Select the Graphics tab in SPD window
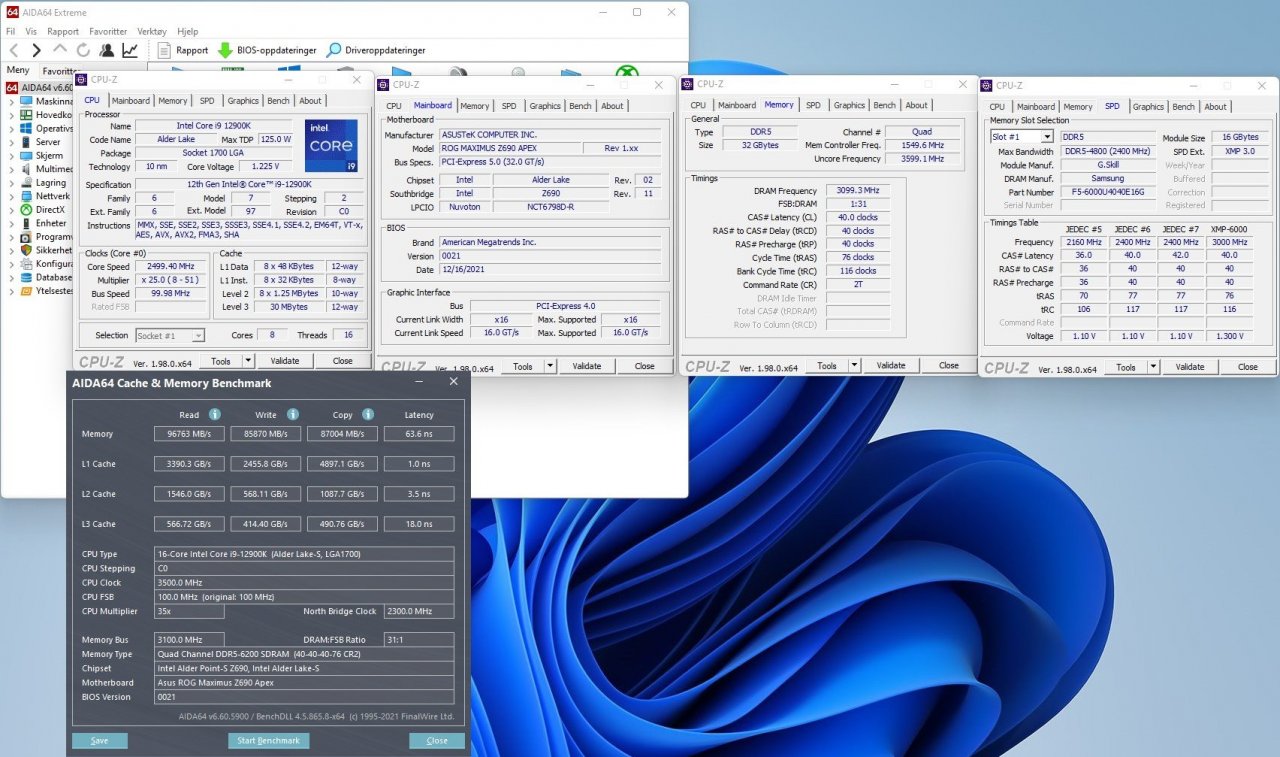Viewport: 1280px width, 757px height. pyautogui.click(x=1148, y=107)
